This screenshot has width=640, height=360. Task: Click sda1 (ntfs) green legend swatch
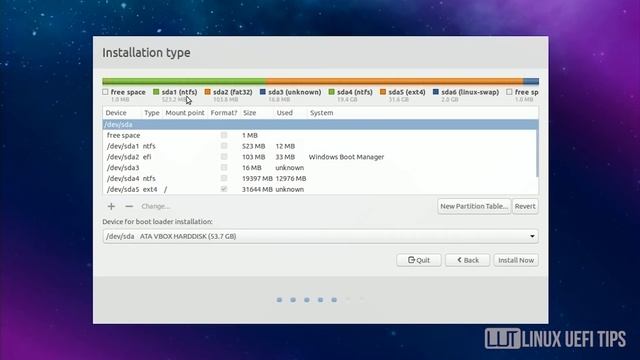click(156, 92)
